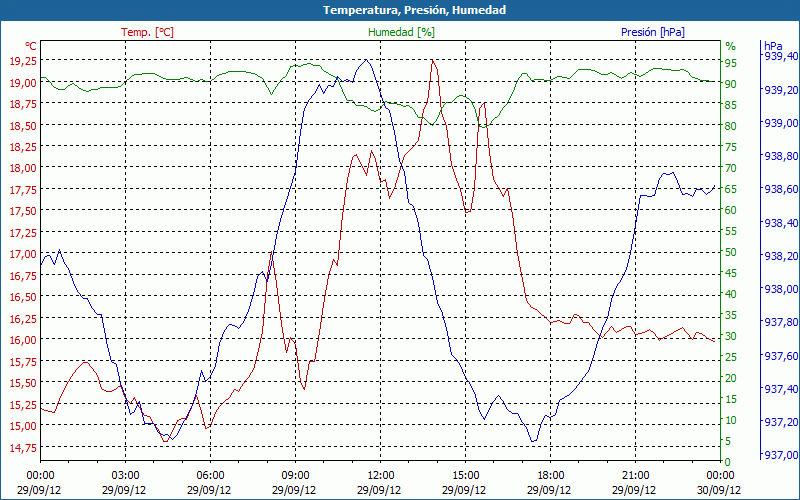Click temperature axis value 17,75

tap(23, 189)
